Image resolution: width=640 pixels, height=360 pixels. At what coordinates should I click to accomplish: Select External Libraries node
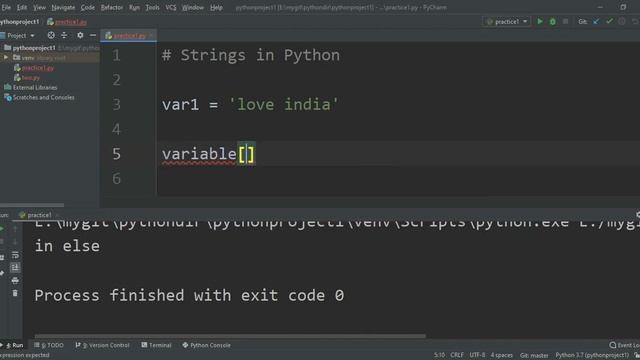point(35,87)
